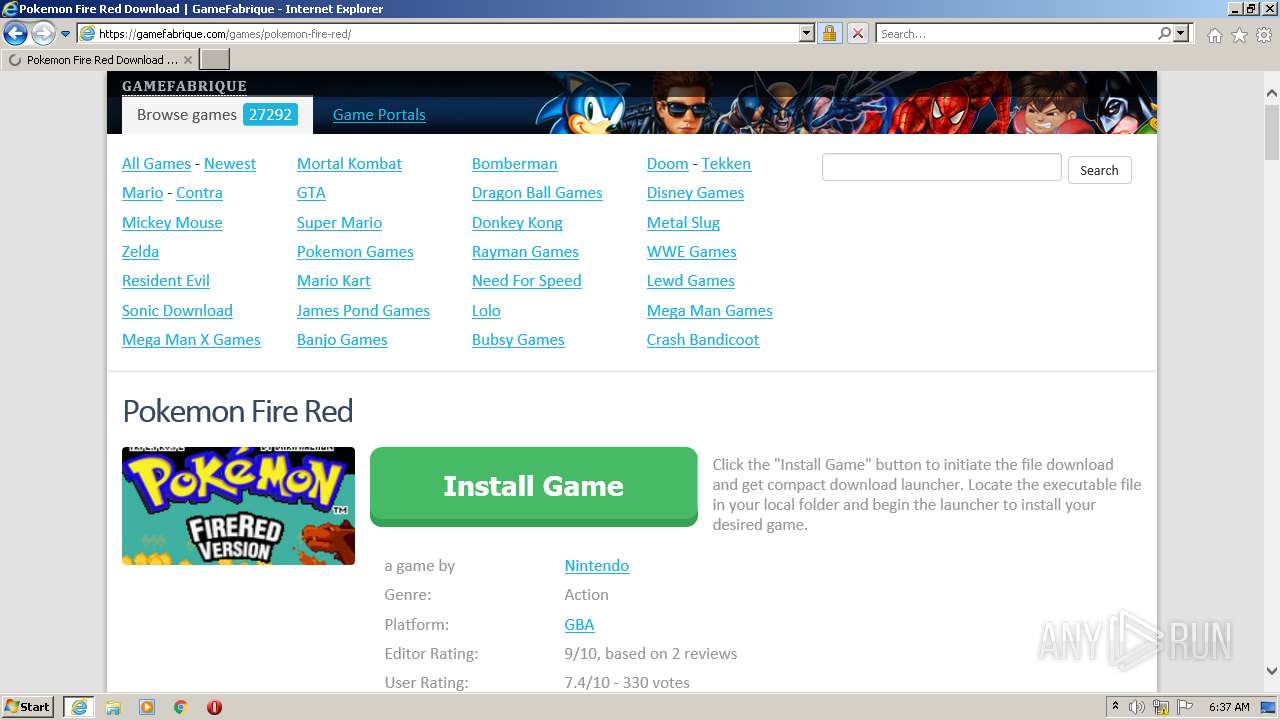Open Favorites star icon
The height and width of the screenshot is (720, 1280).
(x=1239, y=35)
